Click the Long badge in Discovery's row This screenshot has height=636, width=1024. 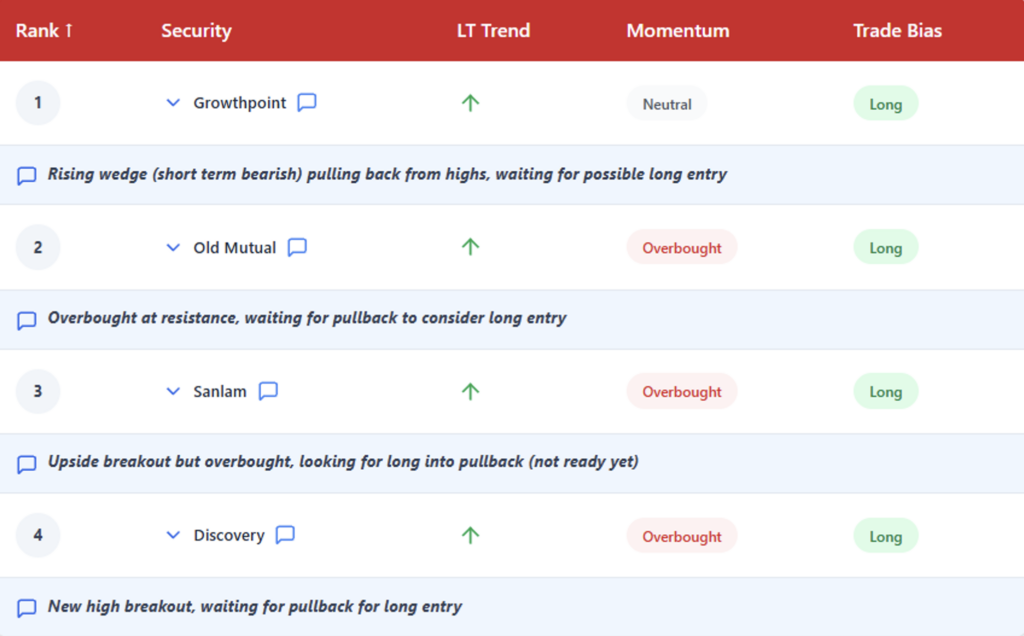click(885, 536)
